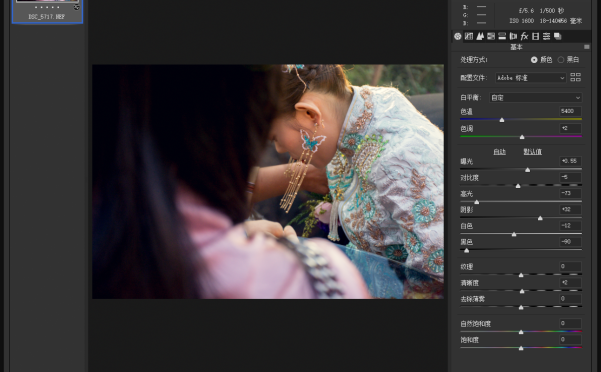Click the 处理方式 label
The height and width of the screenshot is (372, 601).
474,60
